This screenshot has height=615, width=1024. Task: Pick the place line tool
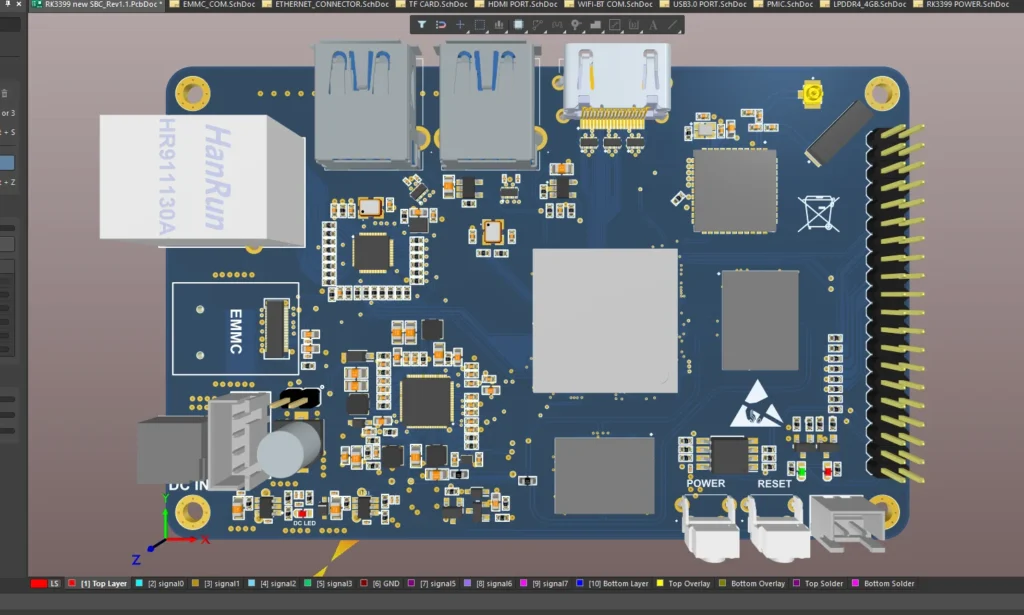coord(672,24)
